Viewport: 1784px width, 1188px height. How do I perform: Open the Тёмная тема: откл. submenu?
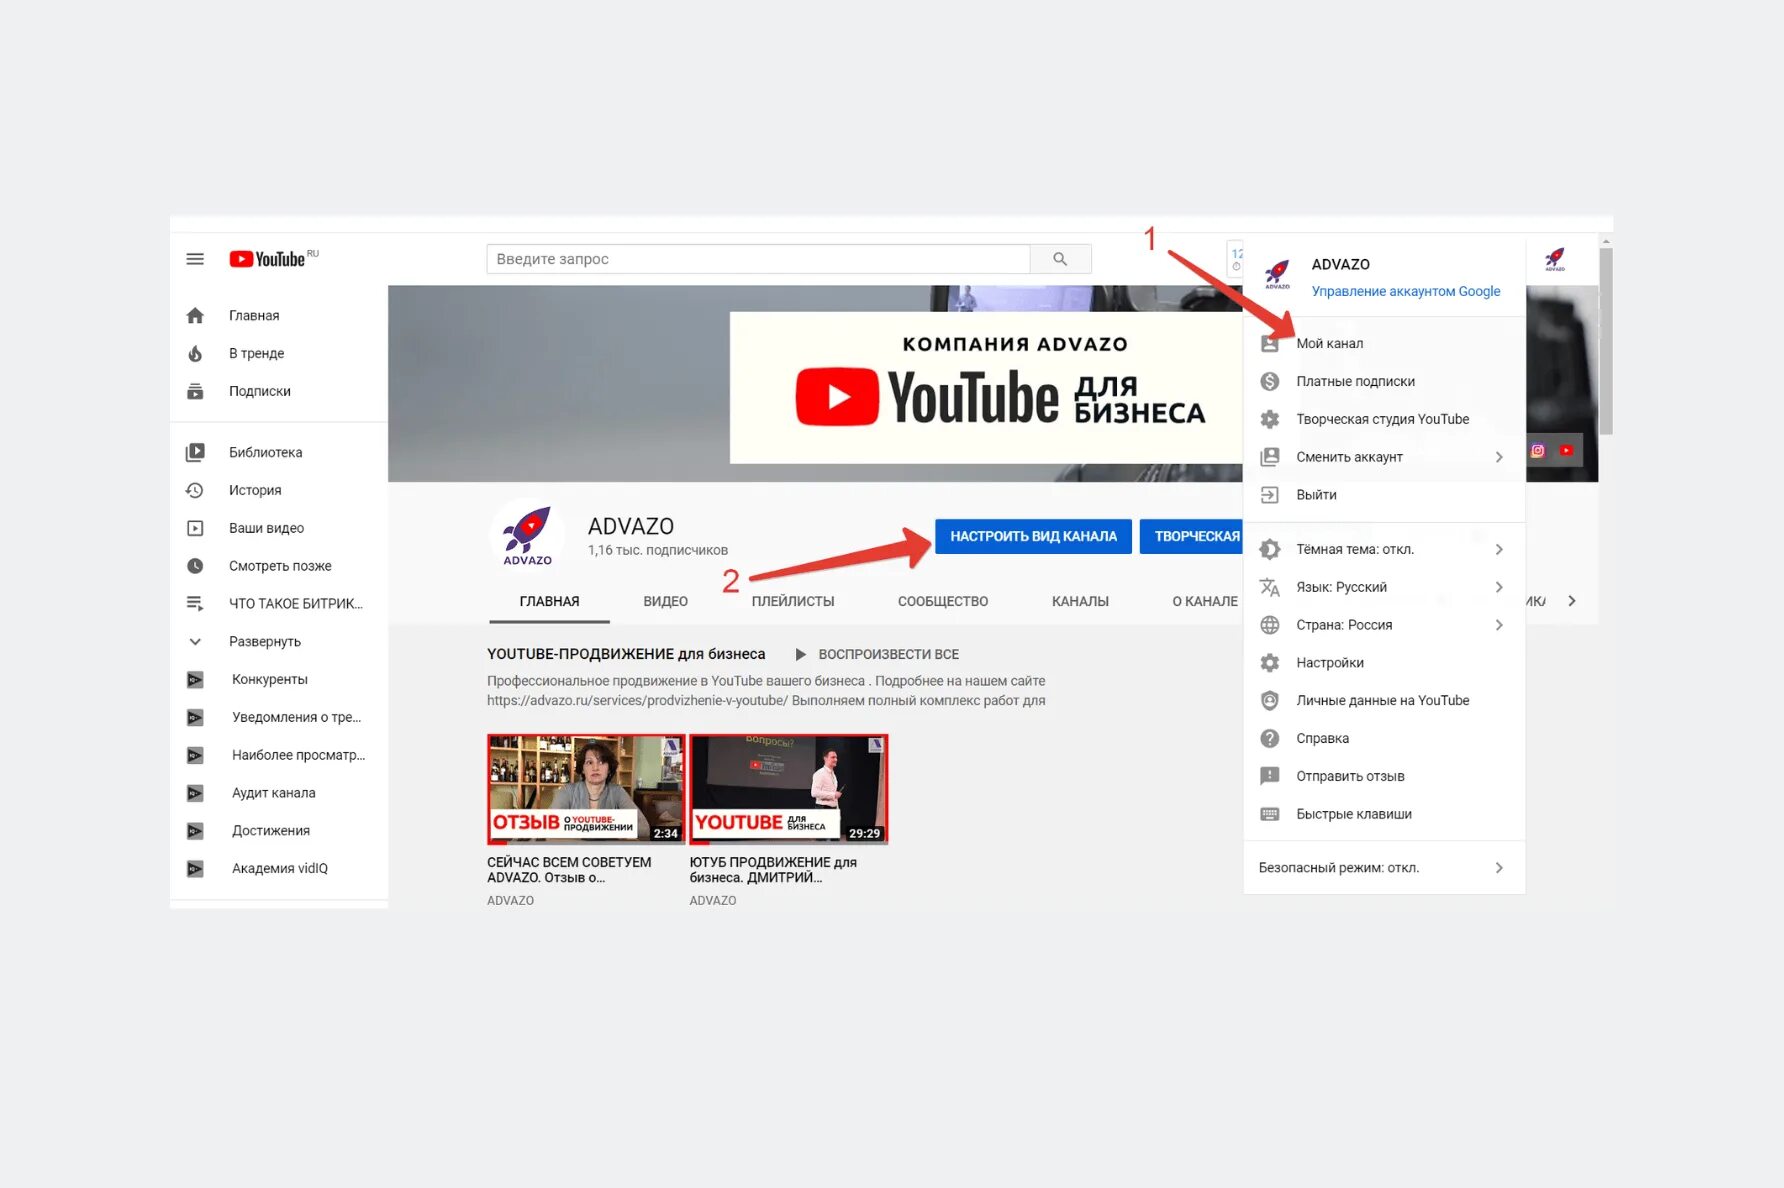click(x=1499, y=550)
